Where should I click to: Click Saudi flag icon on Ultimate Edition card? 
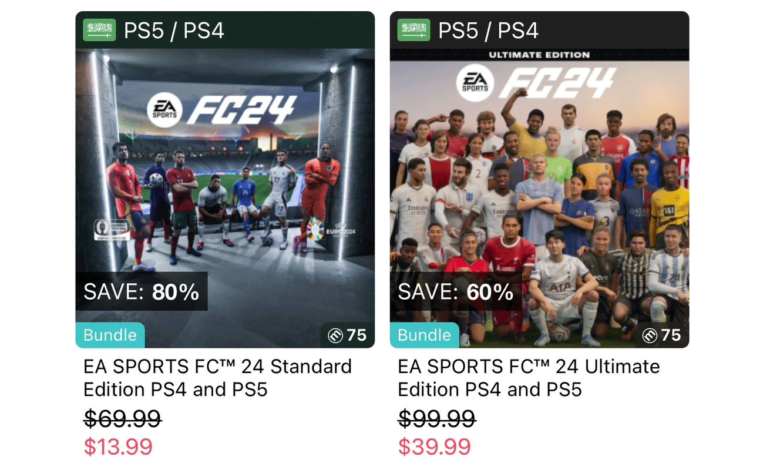tap(414, 30)
